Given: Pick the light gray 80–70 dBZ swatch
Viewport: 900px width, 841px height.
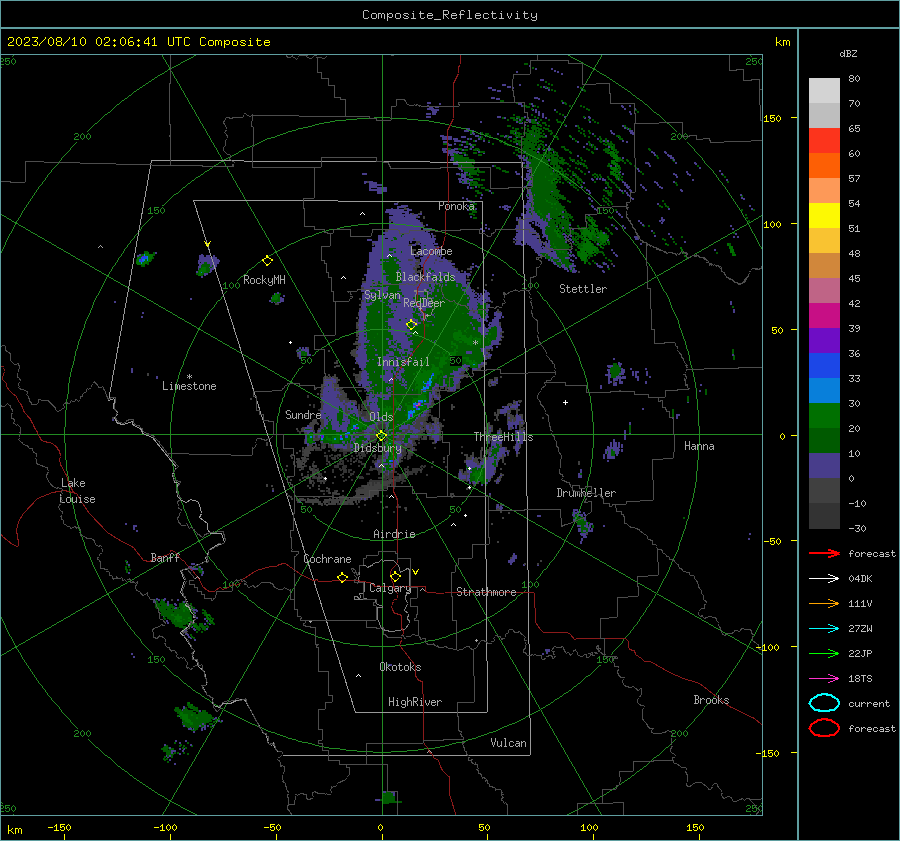Looking at the screenshot, I should click(824, 91).
